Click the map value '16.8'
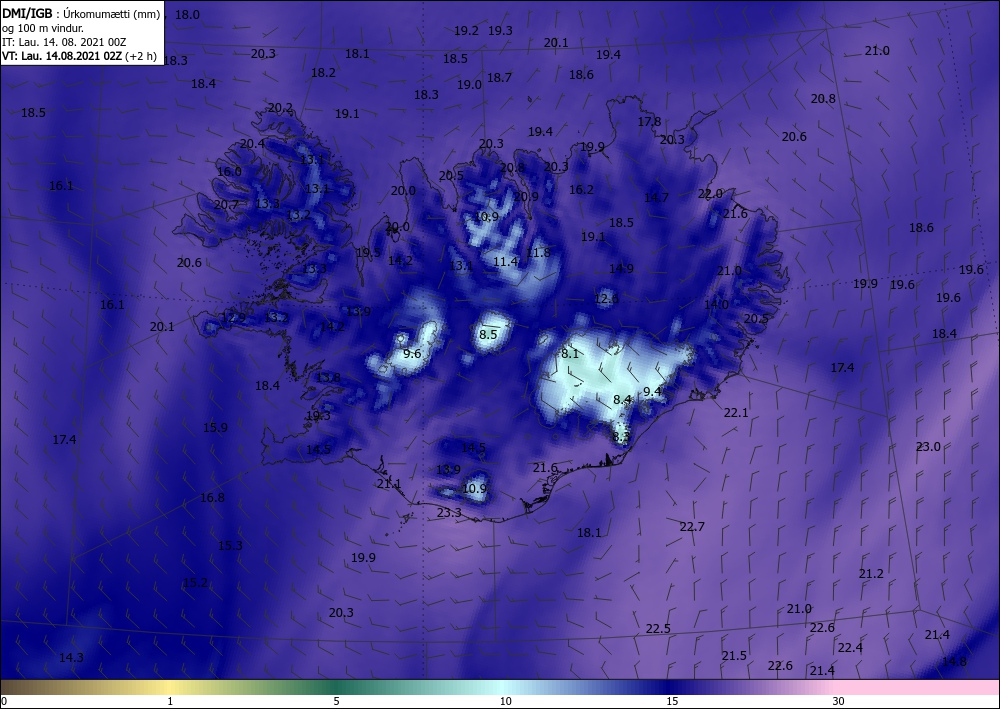Screen dimensions: 1000x709 coord(212,498)
